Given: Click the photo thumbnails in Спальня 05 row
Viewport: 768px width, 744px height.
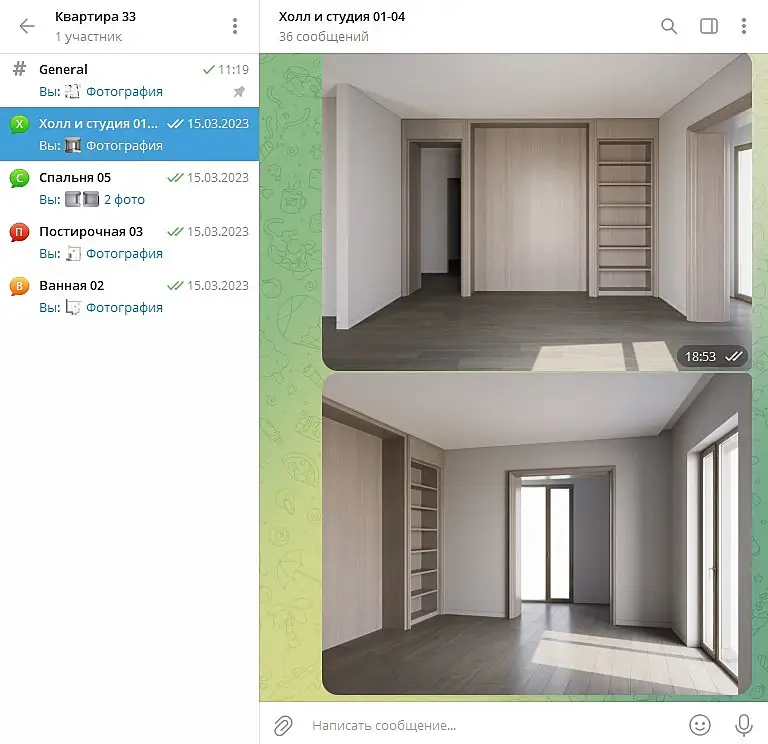Looking at the screenshot, I should click(x=82, y=199).
